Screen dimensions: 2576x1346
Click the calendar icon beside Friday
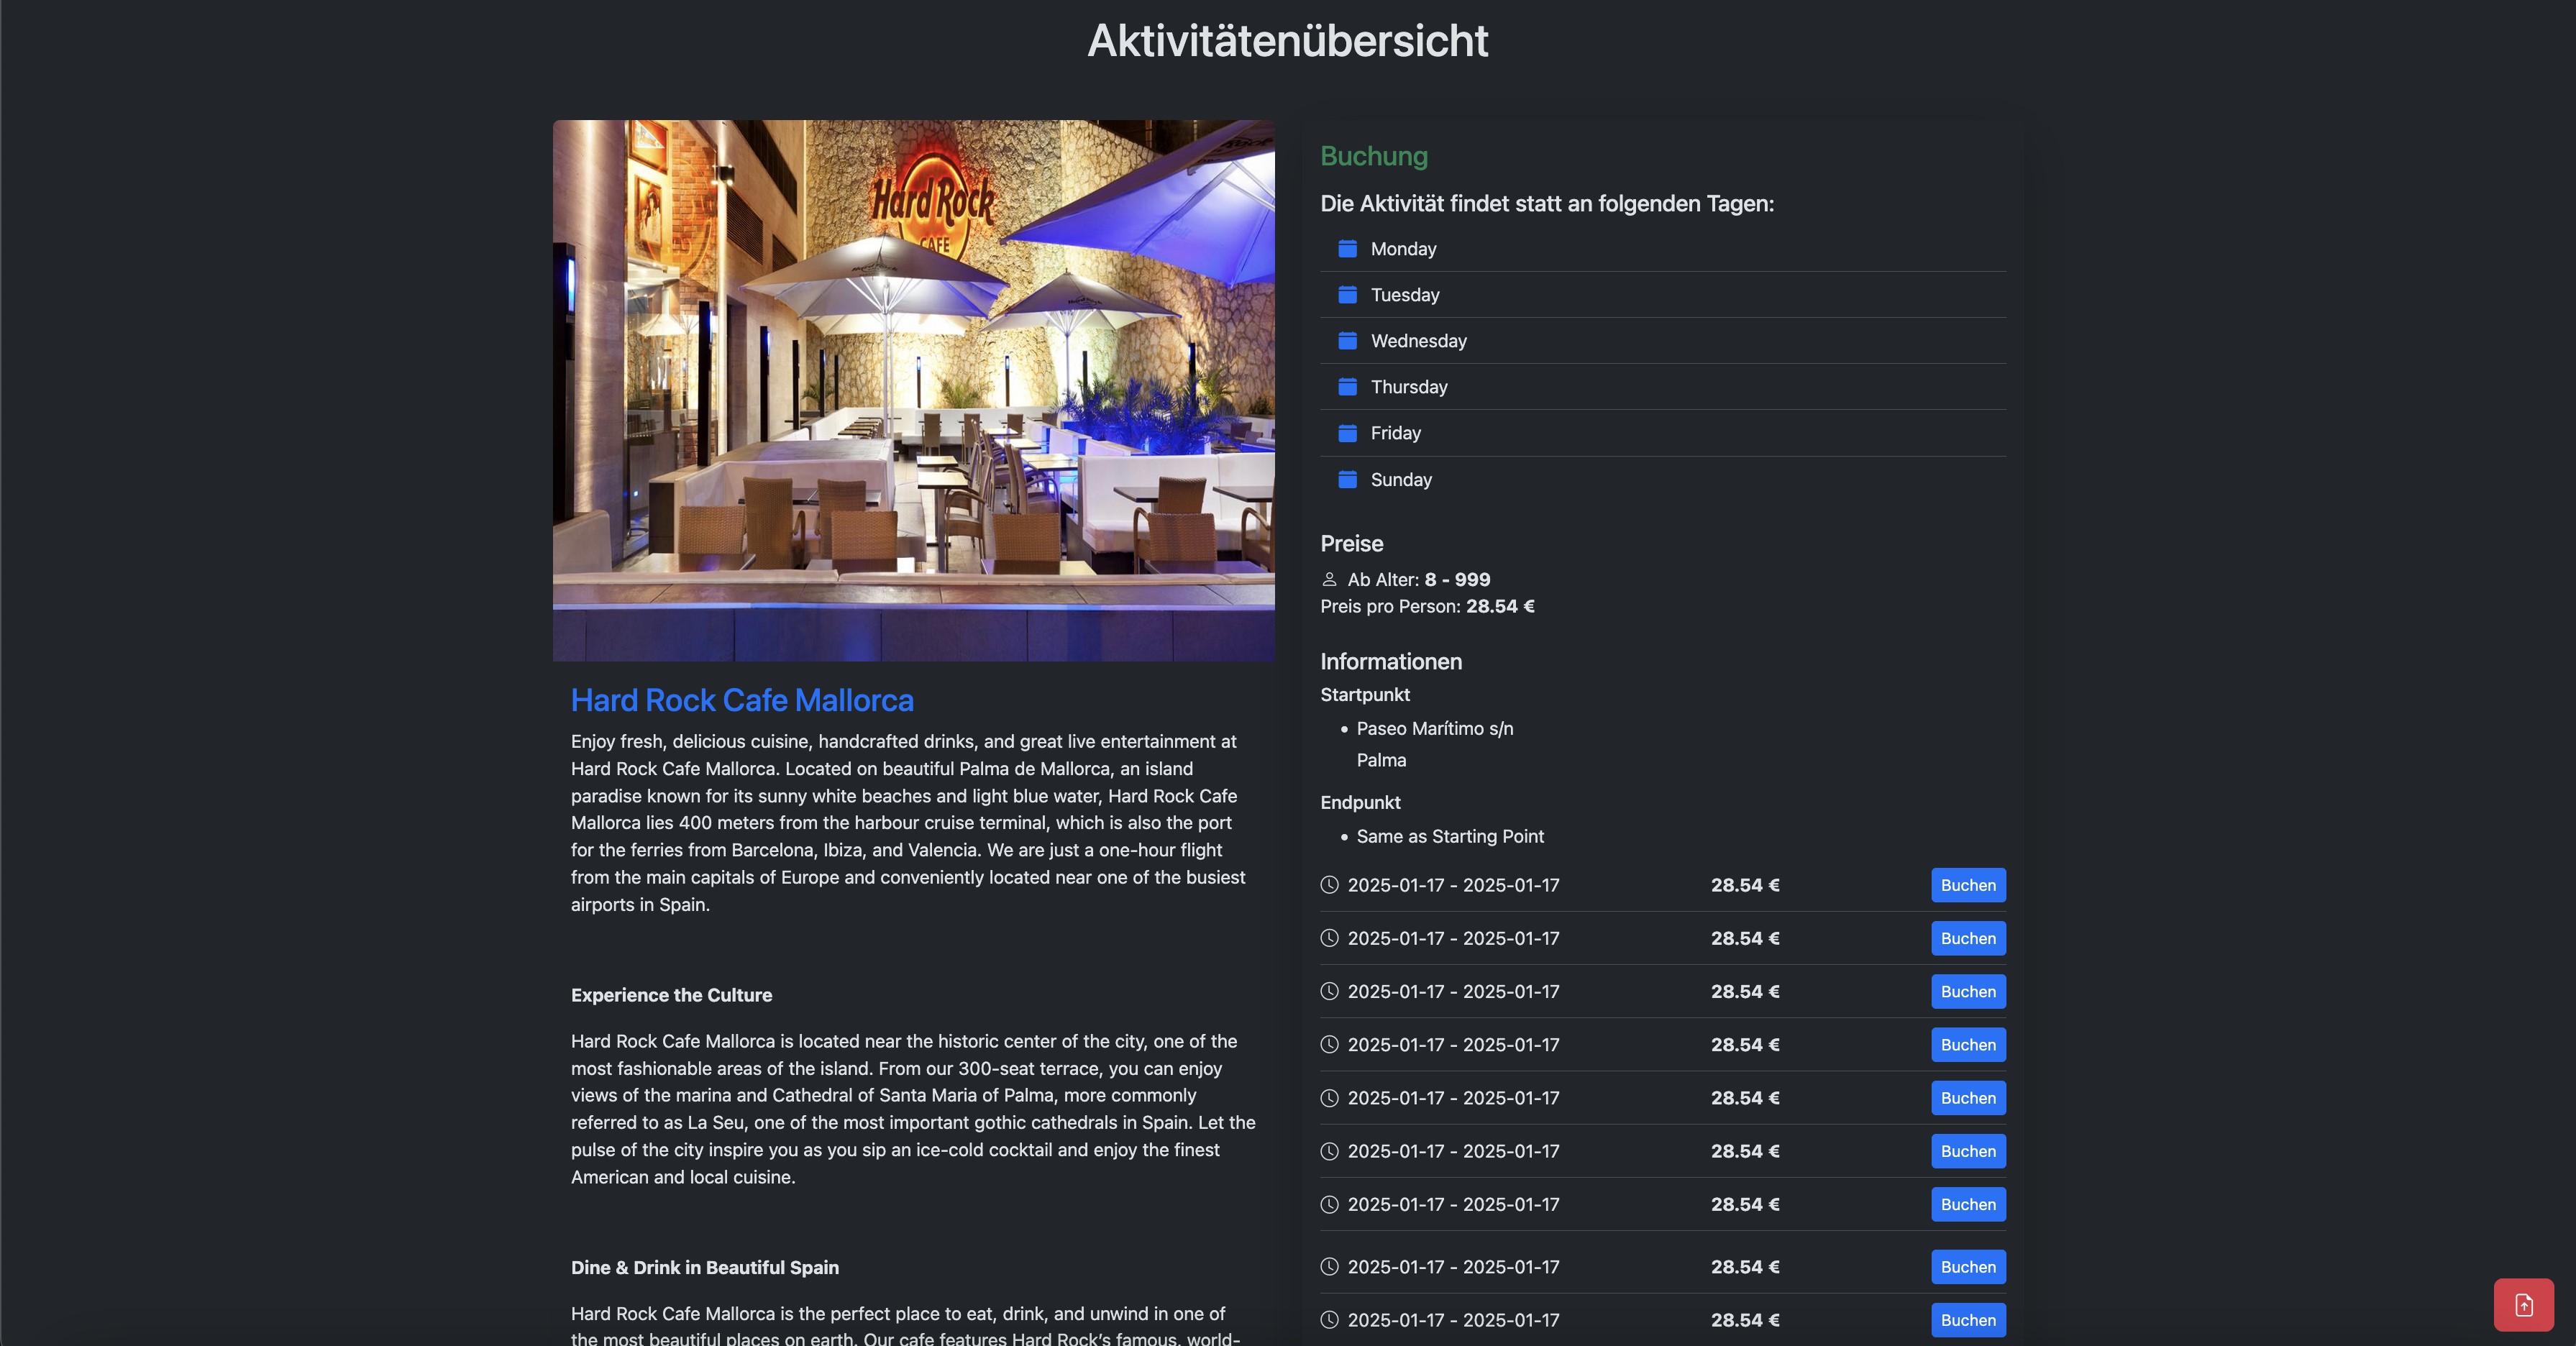pos(1347,432)
